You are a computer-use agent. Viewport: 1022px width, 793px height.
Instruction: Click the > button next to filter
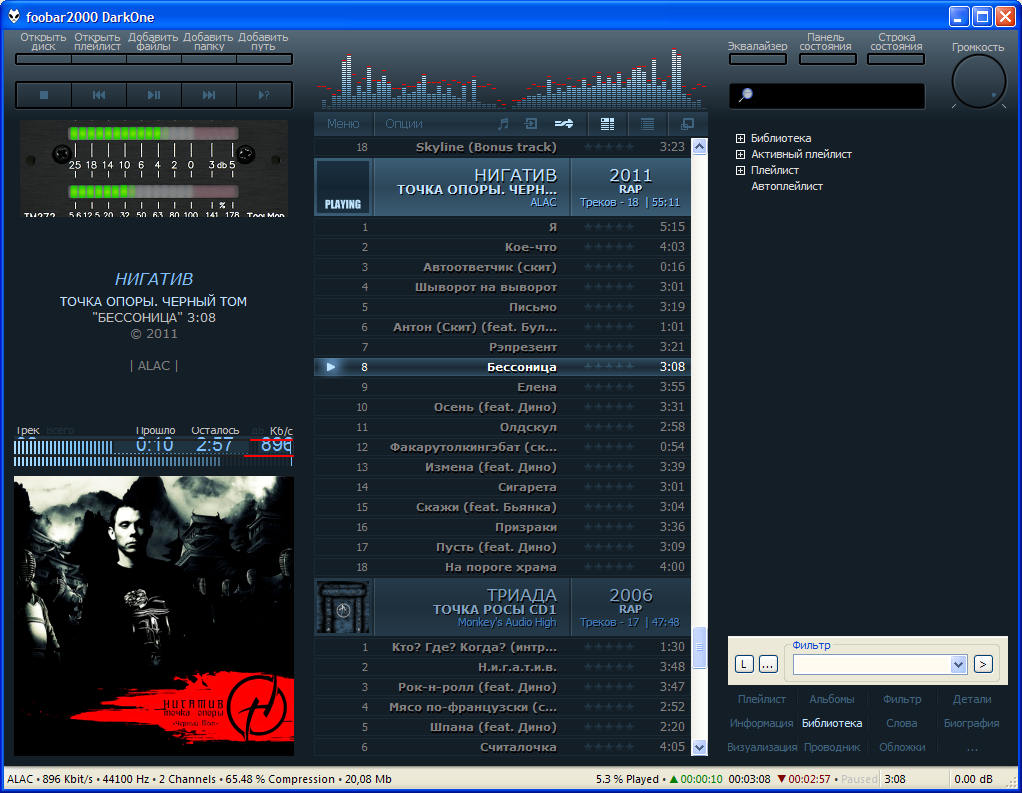click(x=983, y=665)
